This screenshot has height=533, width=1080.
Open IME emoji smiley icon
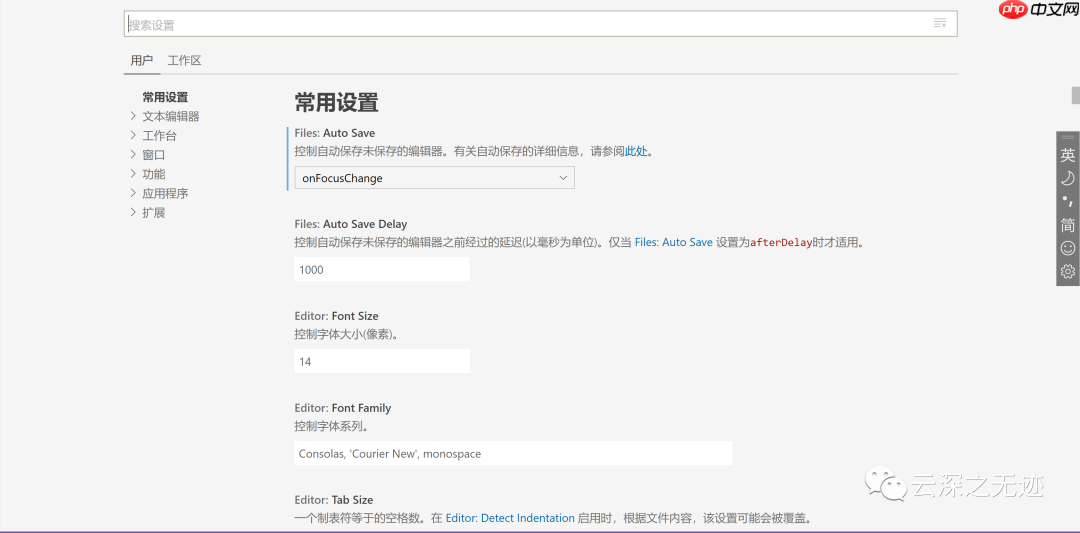click(x=1068, y=248)
